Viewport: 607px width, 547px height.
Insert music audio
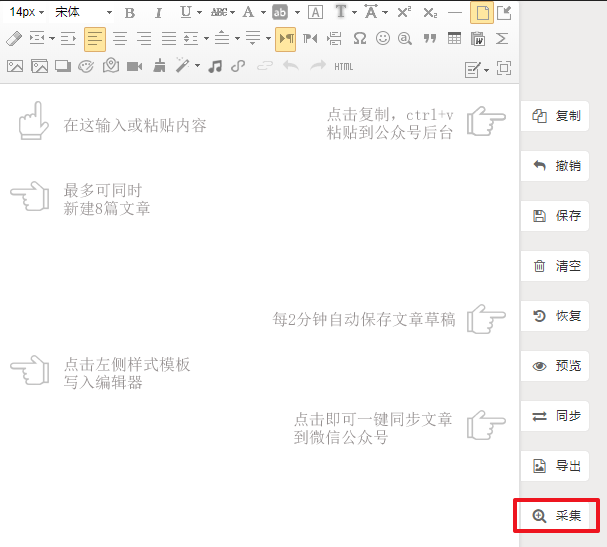[215, 66]
